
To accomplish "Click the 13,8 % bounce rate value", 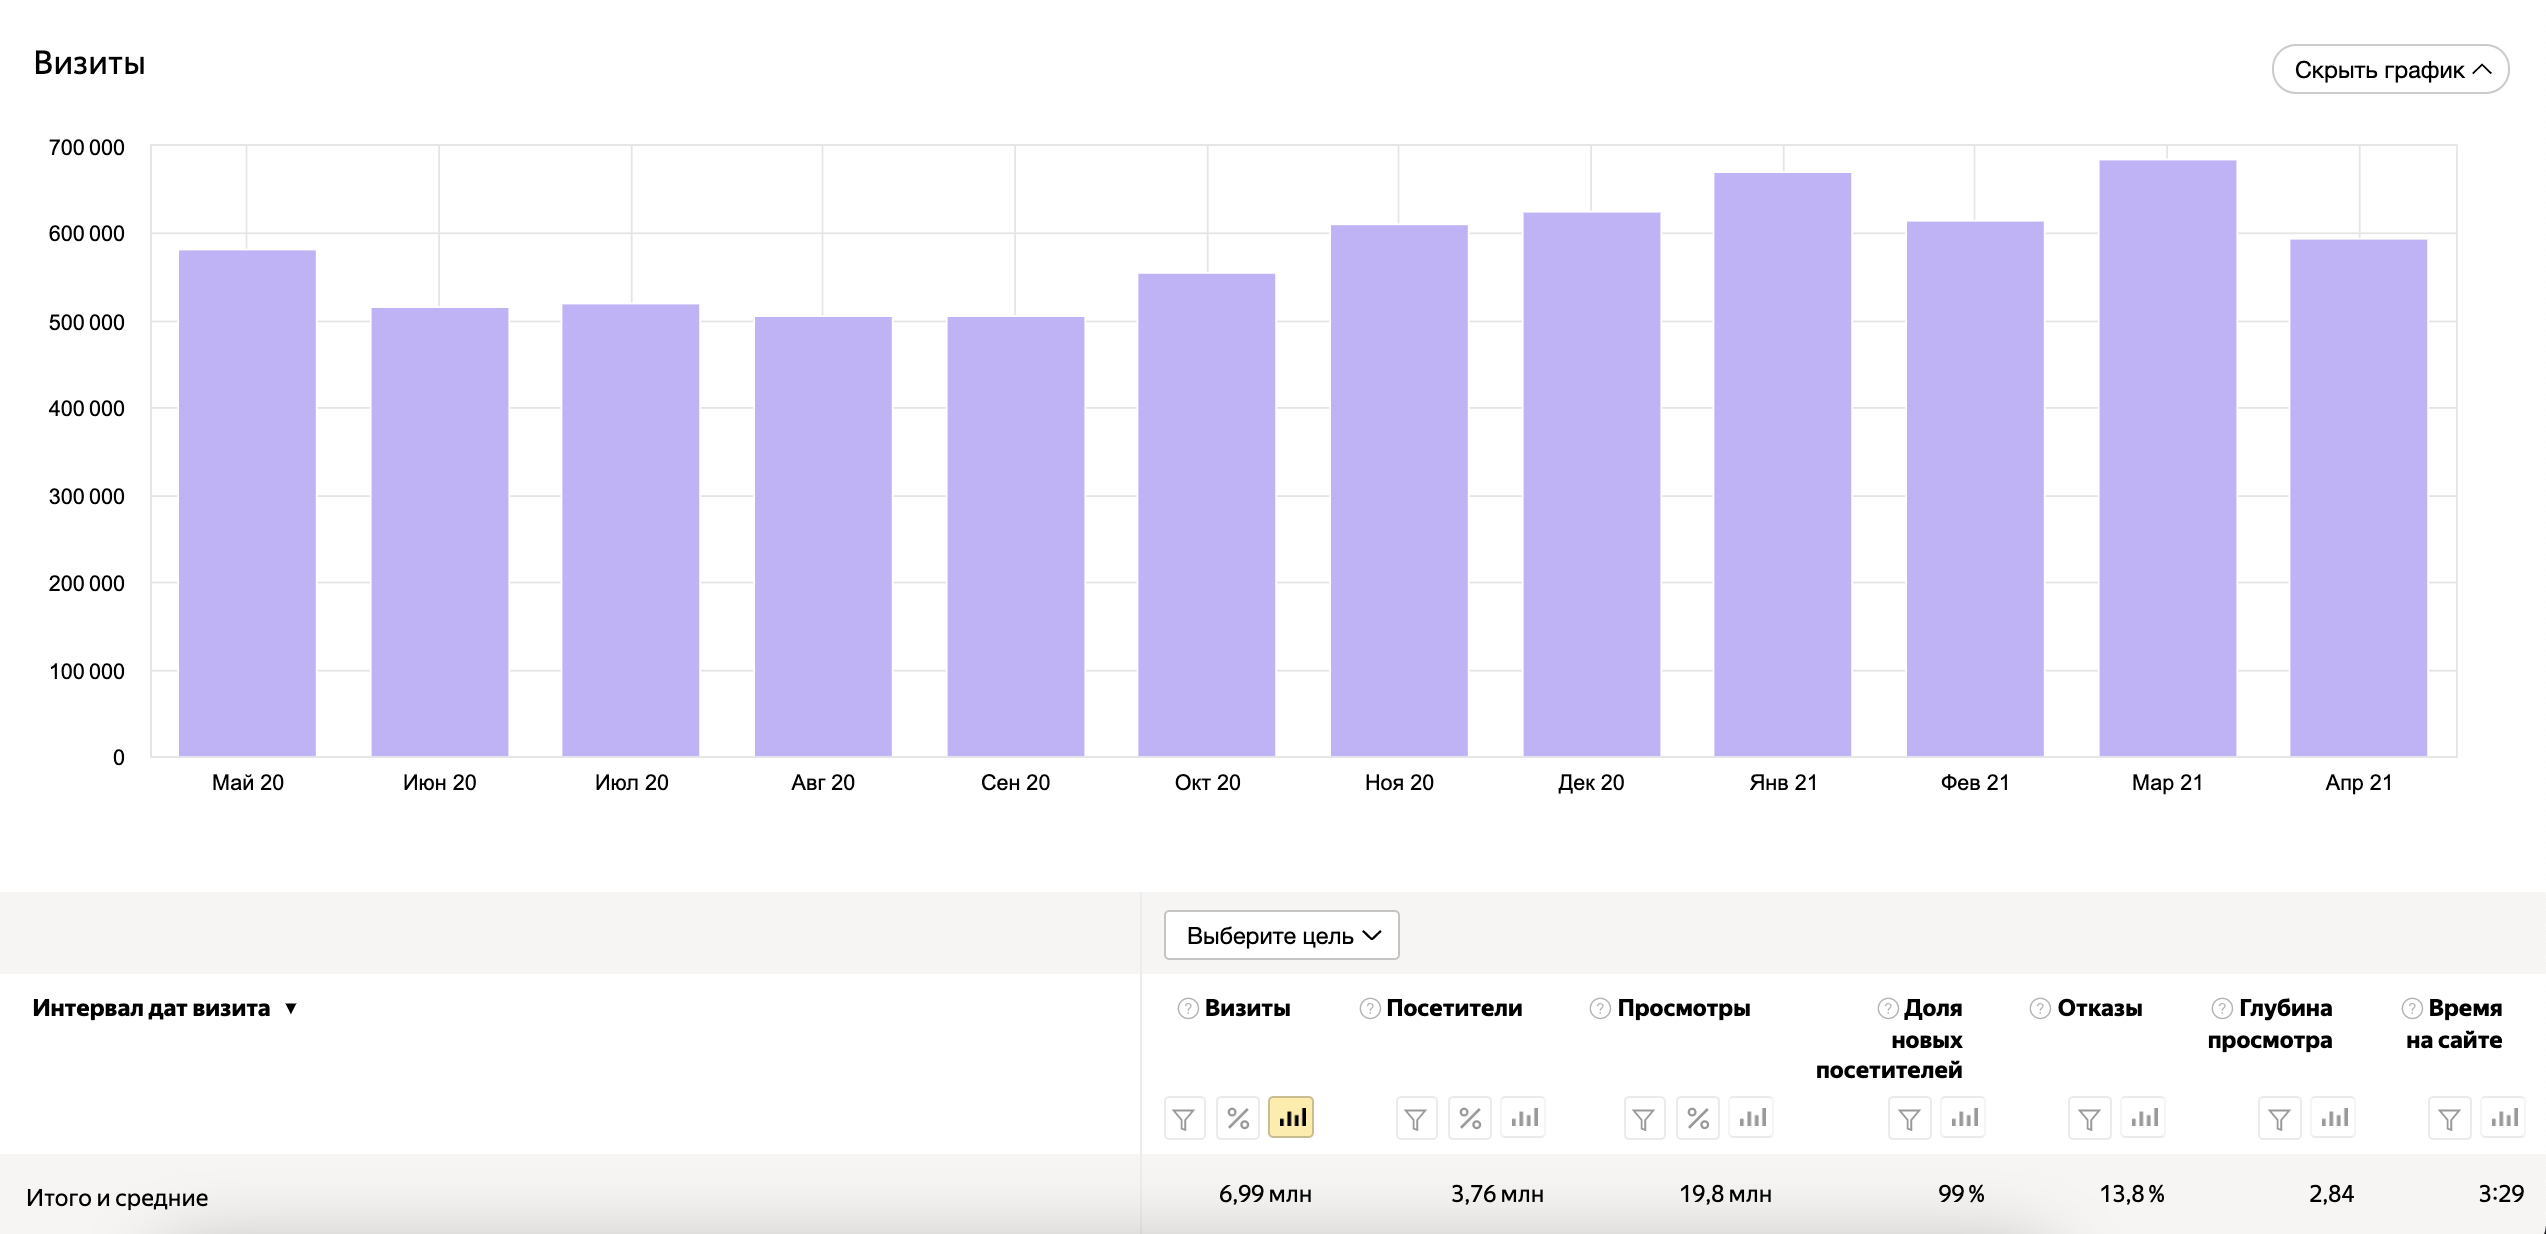I will [x=2132, y=1193].
